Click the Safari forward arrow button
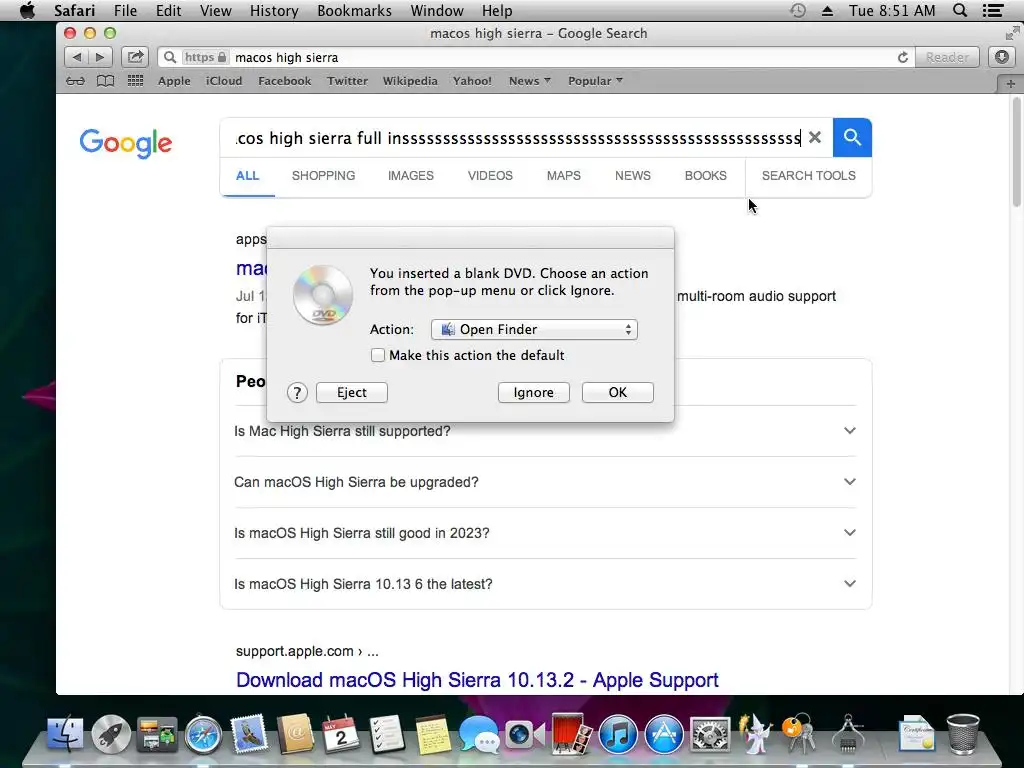This screenshot has width=1024, height=768. (x=101, y=57)
